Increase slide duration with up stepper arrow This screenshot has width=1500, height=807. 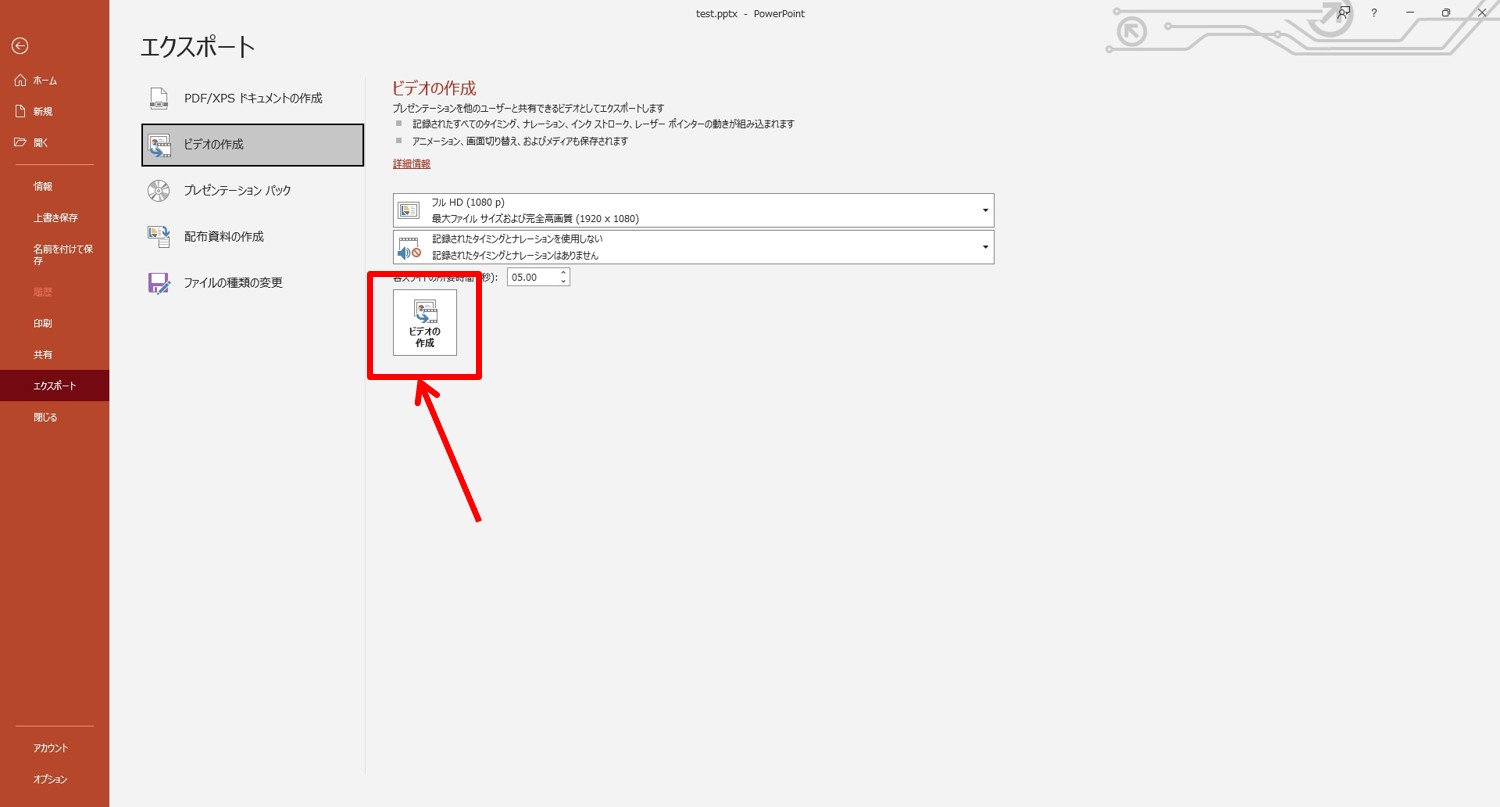pyautogui.click(x=564, y=272)
